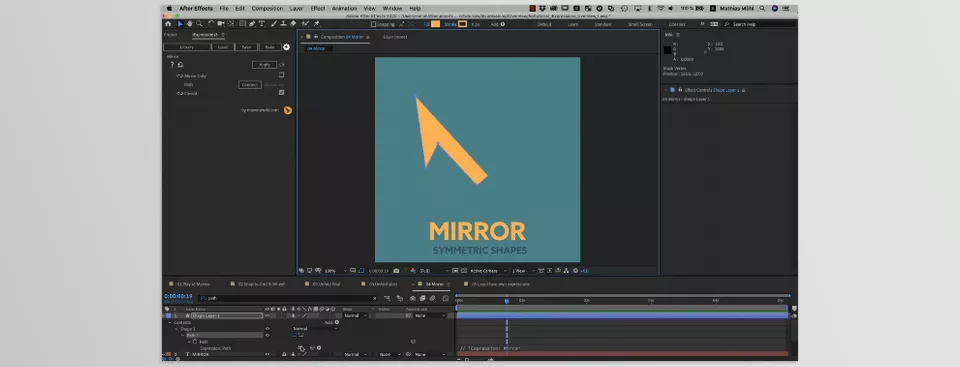960x367 pixels.
Task: Select the Type tool
Action: (x=261, y=24)
